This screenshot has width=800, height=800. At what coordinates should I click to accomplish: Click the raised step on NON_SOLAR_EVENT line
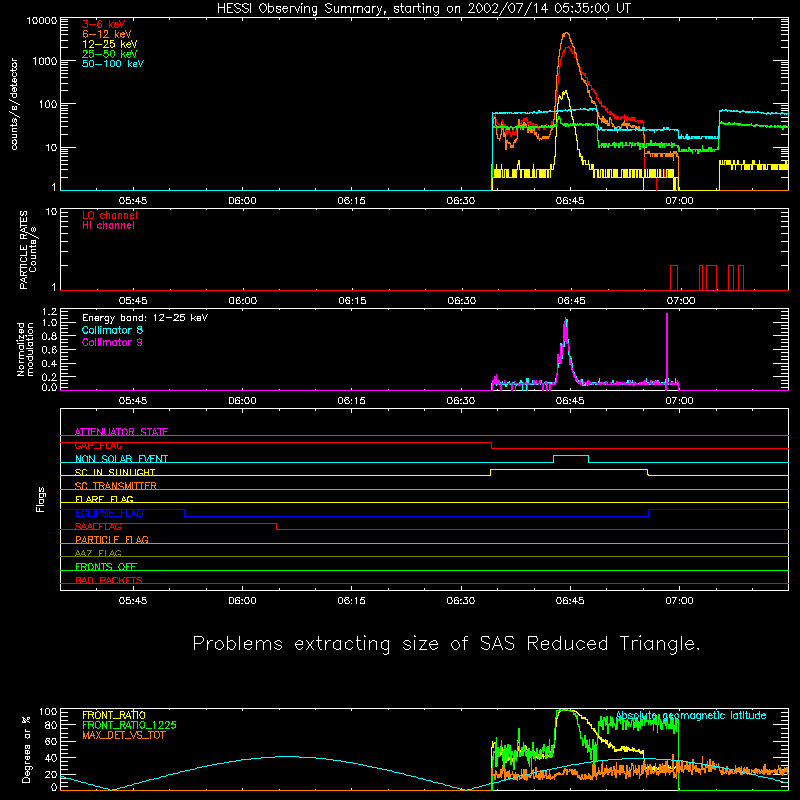pos(571,456)
